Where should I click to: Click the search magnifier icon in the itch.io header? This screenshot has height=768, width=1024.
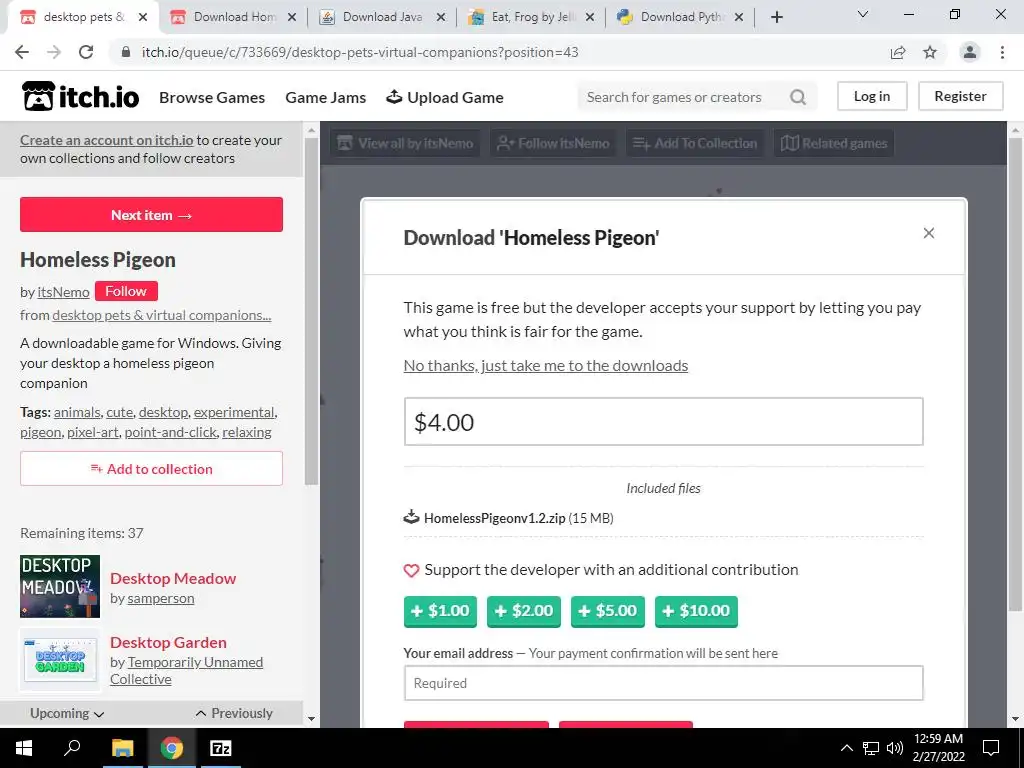797,97
